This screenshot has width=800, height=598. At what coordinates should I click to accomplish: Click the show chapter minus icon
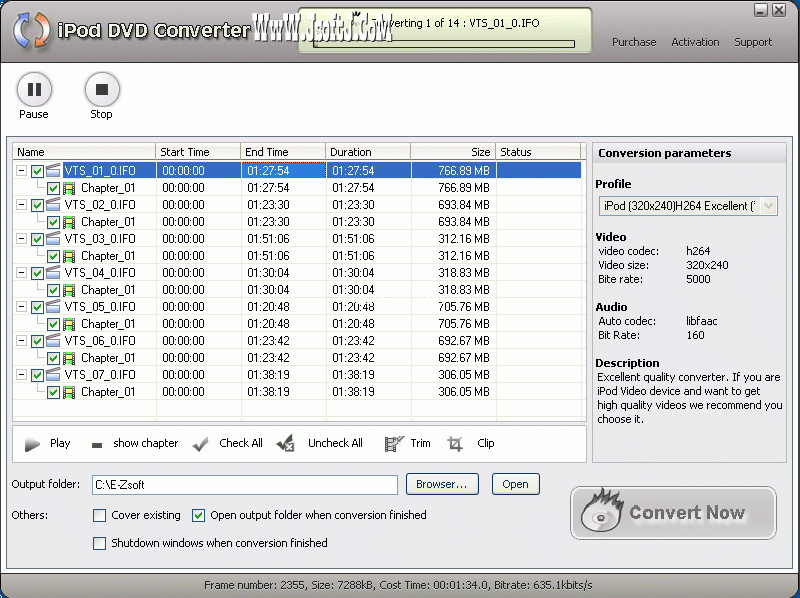point(97,445)
